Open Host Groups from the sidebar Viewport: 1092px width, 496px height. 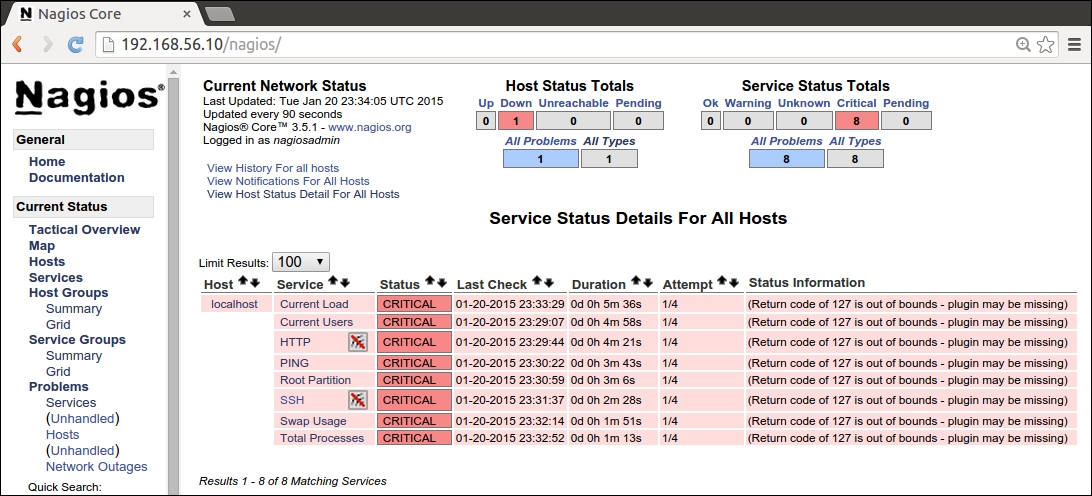(x=68, y=293)
